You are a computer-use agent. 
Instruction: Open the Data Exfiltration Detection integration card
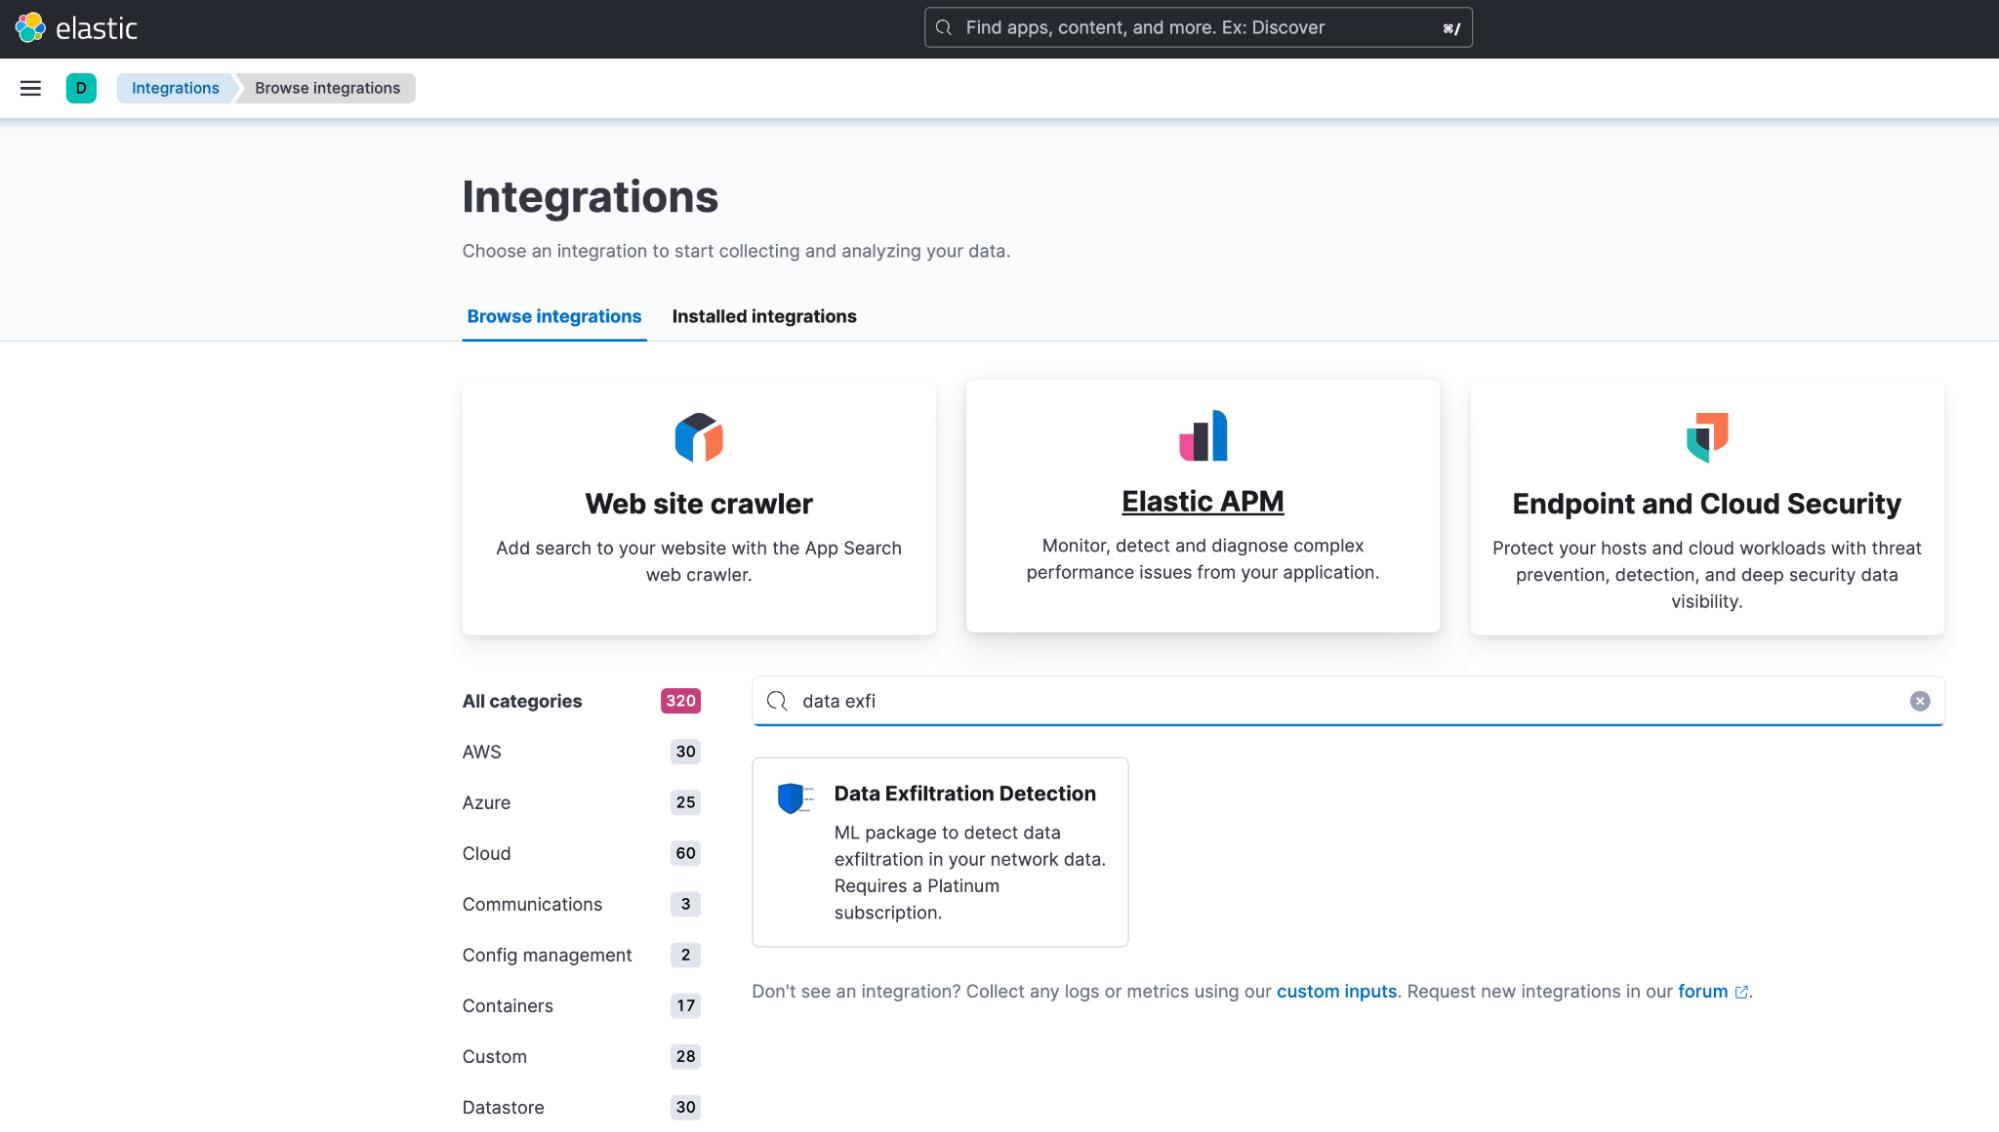pos(940,852)
